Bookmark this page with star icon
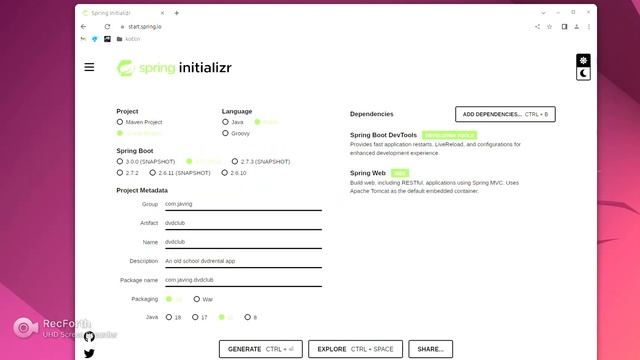640x360 pixels. tap(549, 27)
